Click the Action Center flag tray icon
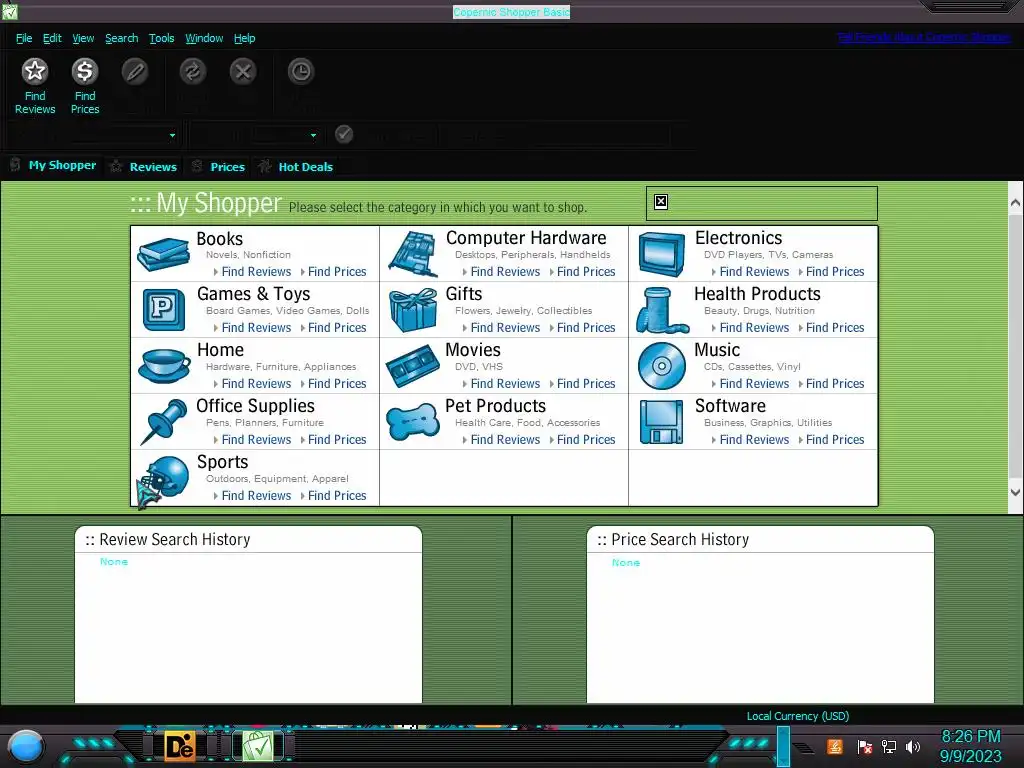This screenshot has width=1024, height=768. click(x=865, y=746)
